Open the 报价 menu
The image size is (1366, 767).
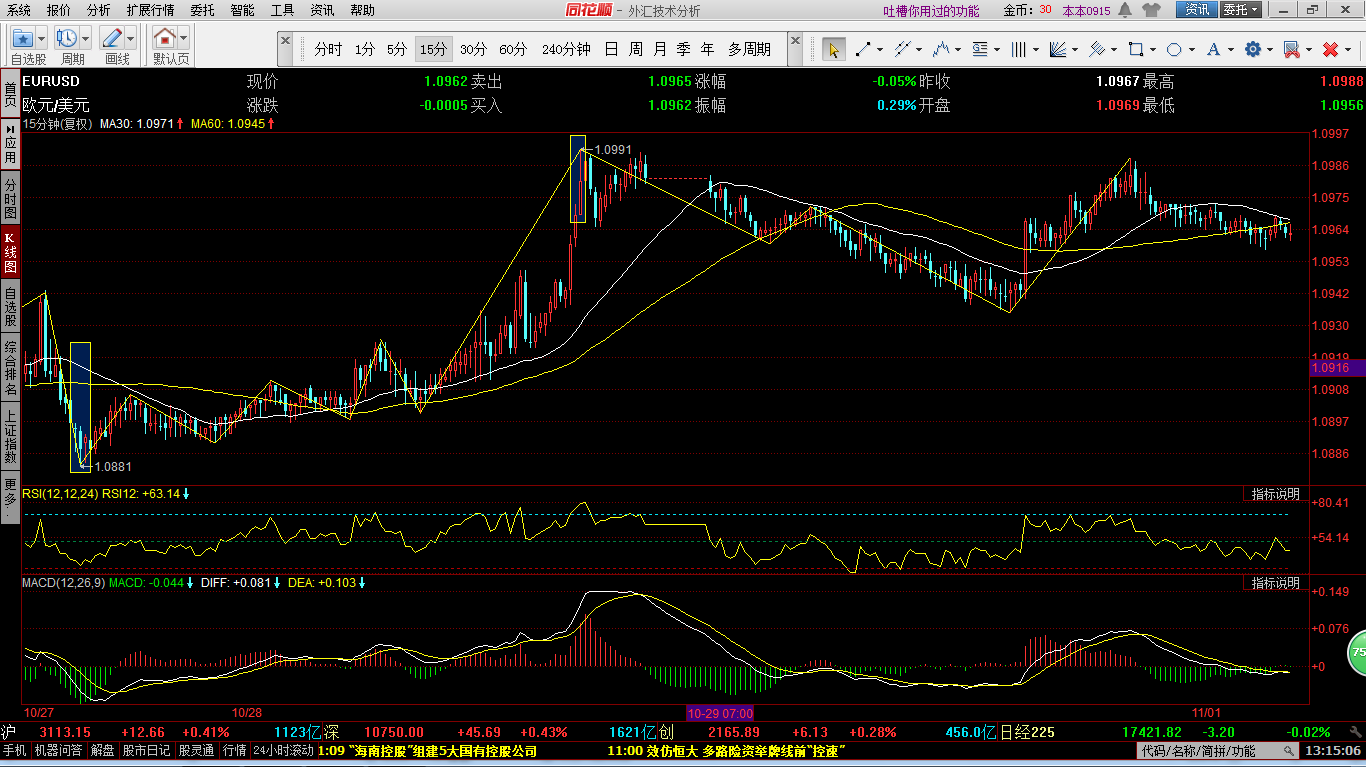point(59,10)
